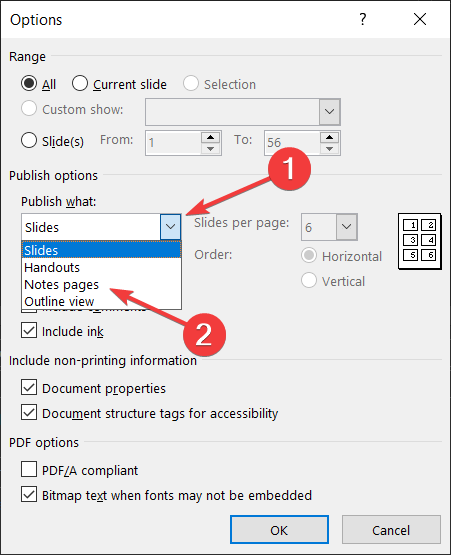Open the Custom show dropdown
The height and width of the screenshot is (555, 451).
tap(329, 112)
